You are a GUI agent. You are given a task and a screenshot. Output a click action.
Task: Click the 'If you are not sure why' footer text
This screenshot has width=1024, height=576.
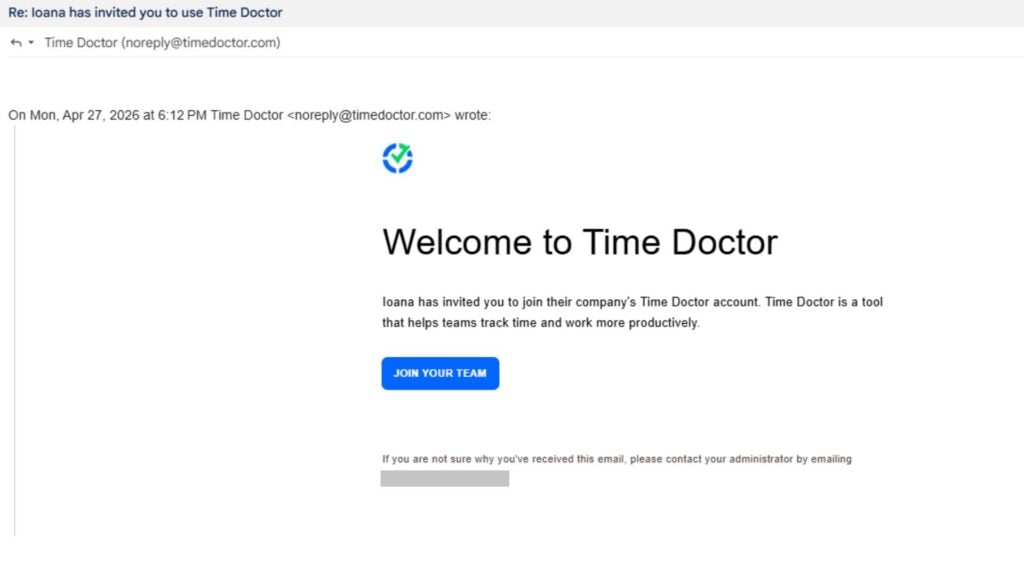tap(616, 459)
